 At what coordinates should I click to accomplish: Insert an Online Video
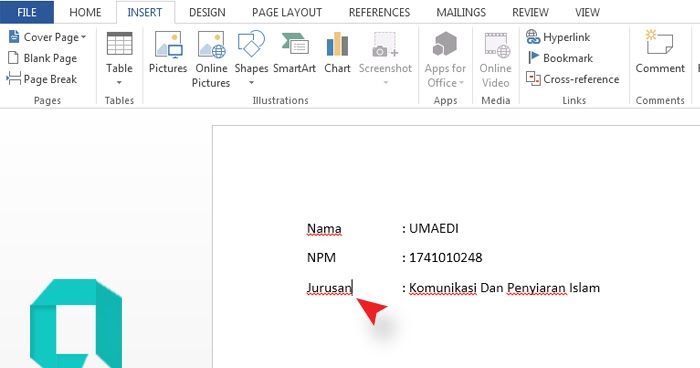tap(496, 59)
